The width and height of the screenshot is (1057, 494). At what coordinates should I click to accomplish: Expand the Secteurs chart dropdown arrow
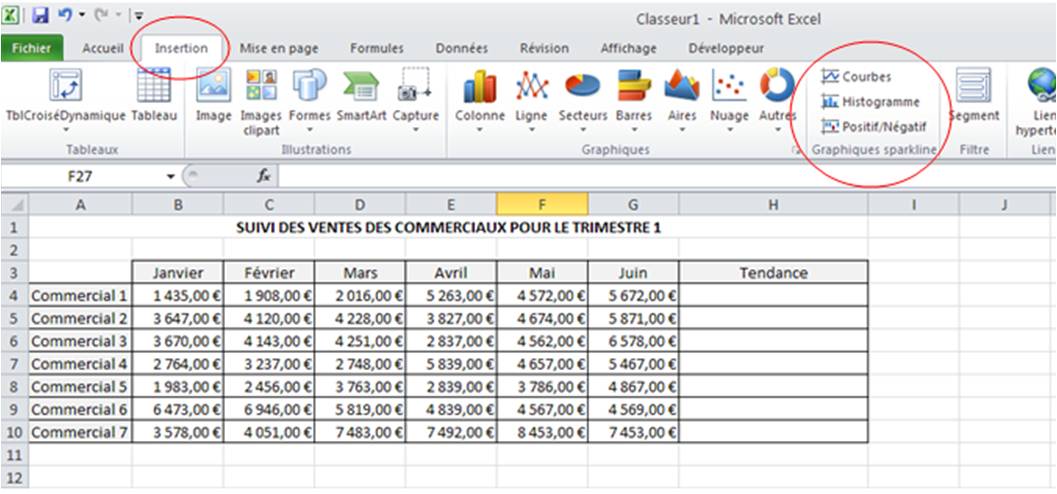(583, 129)
